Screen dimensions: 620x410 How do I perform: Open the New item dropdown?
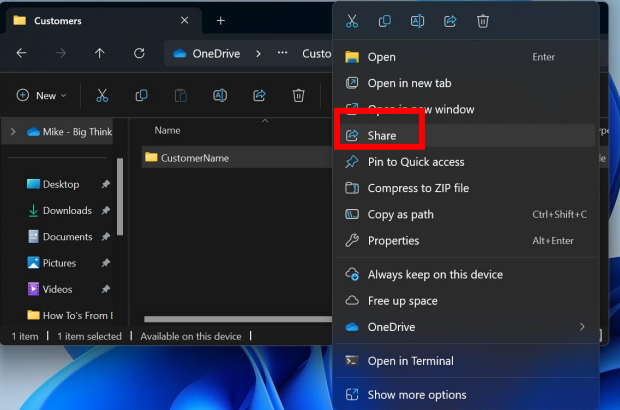[x=41, y=95]
